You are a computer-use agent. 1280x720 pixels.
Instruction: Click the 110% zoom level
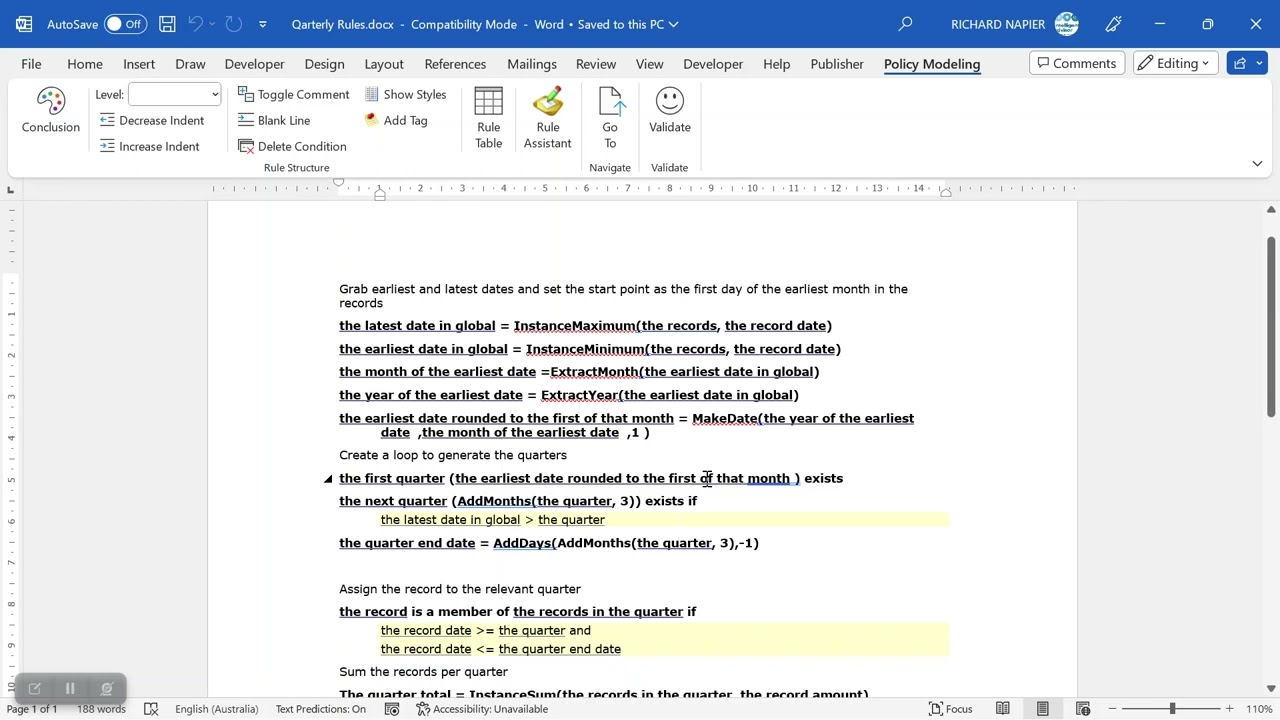(1259, 709)
